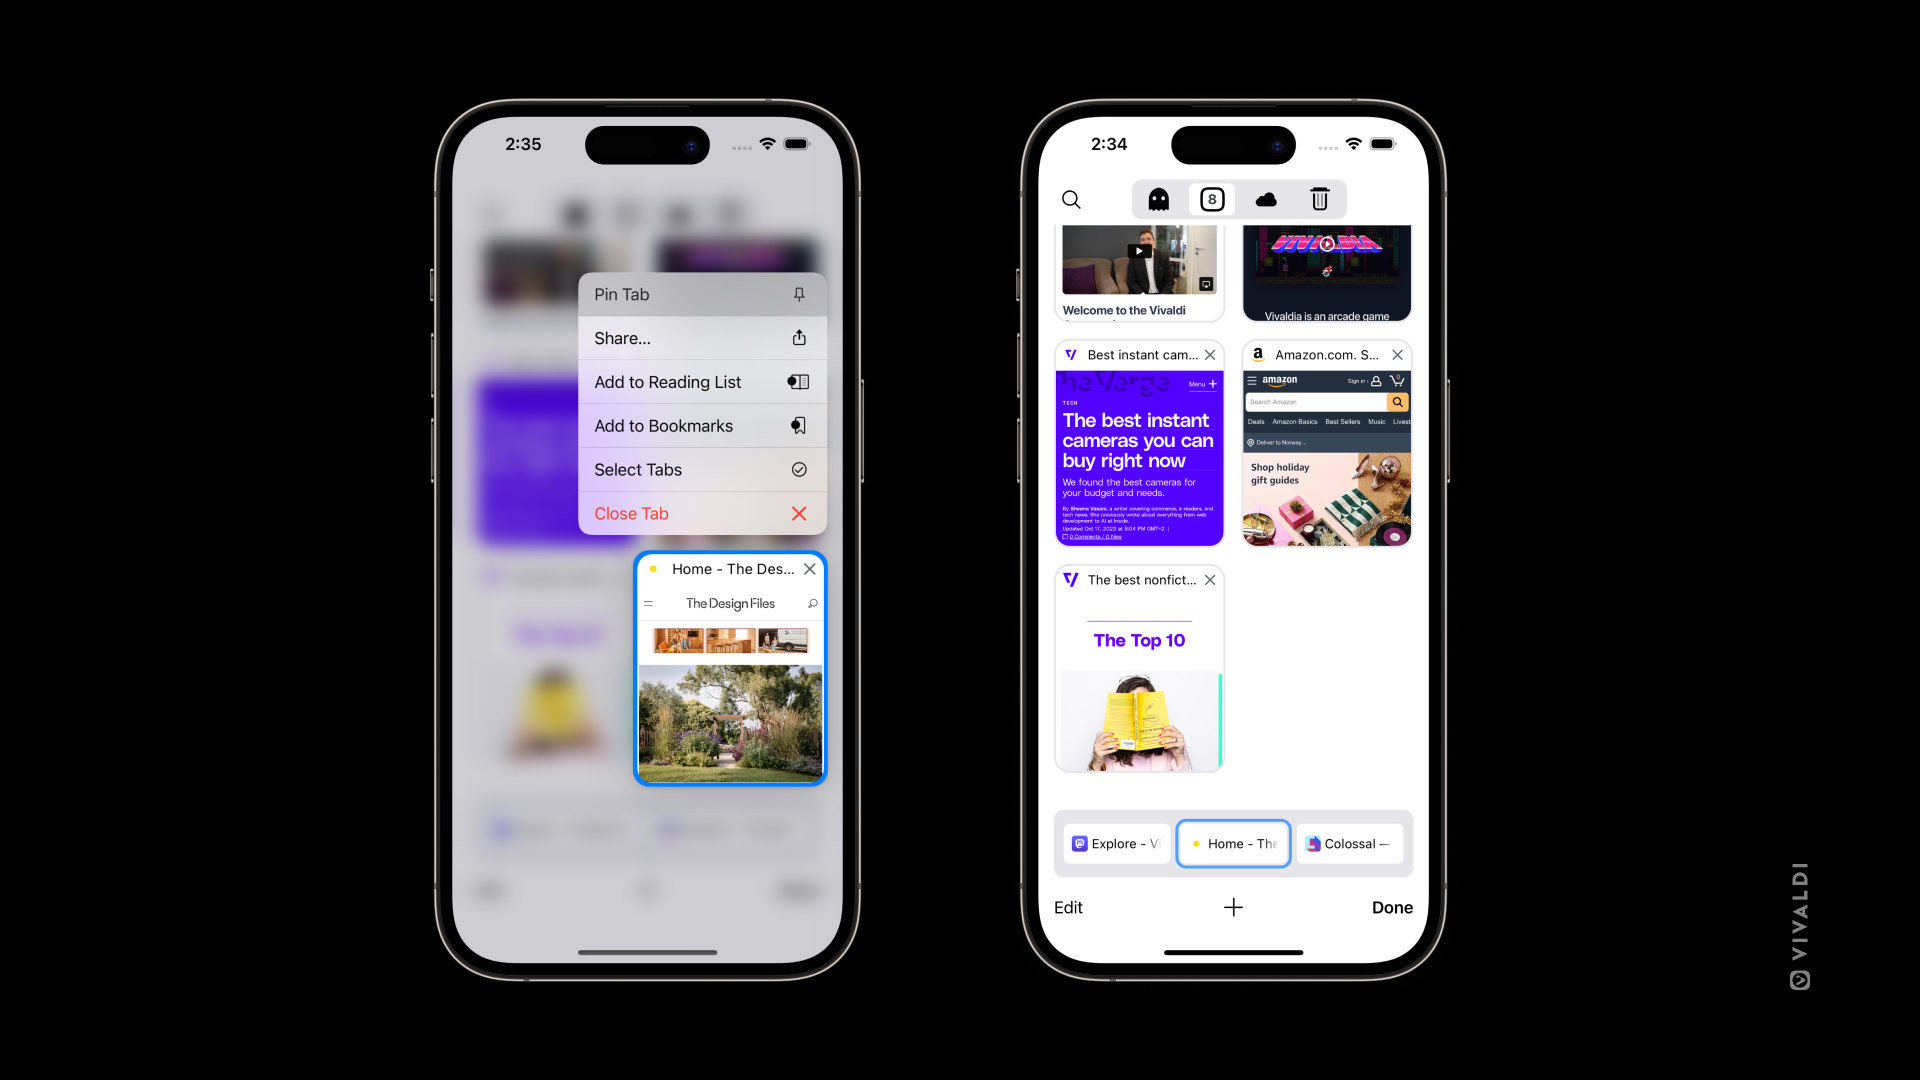Click the ghost/private browsing icon

pos(1158,199)
